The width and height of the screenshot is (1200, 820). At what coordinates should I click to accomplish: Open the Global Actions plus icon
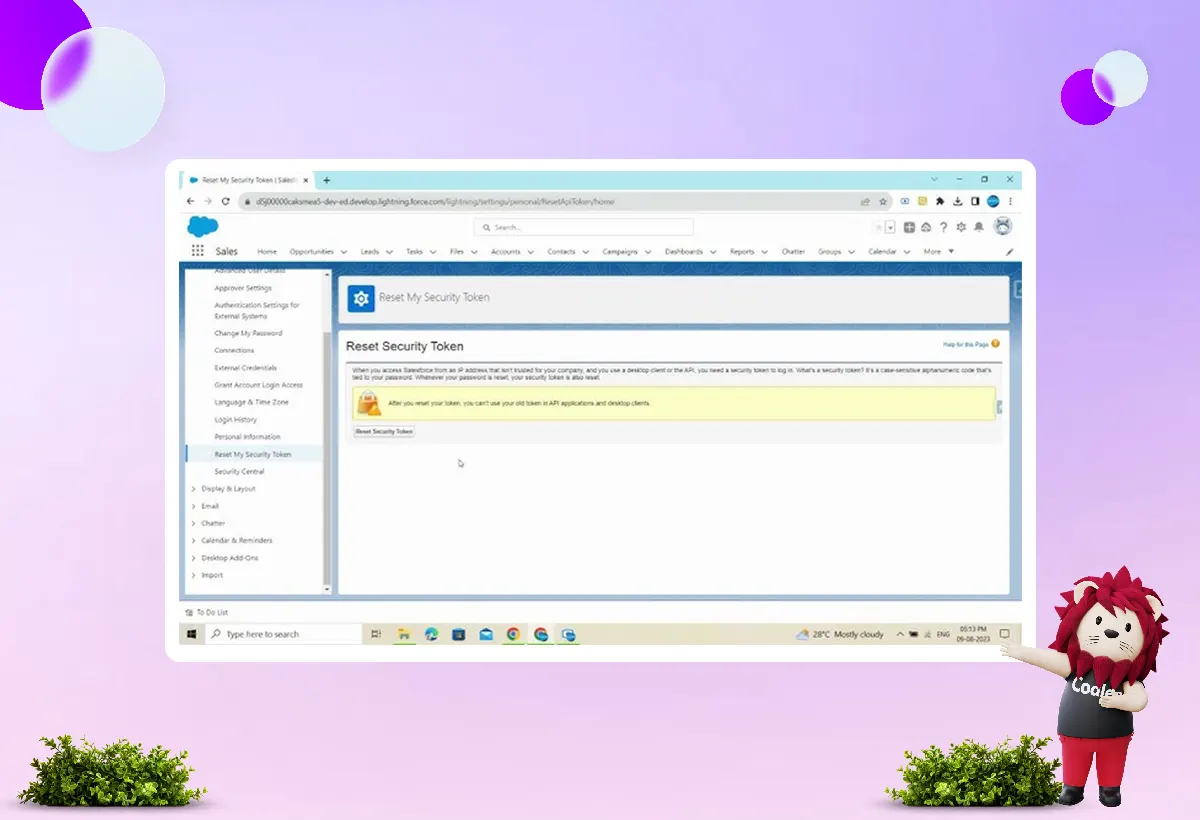coord(910,227)
